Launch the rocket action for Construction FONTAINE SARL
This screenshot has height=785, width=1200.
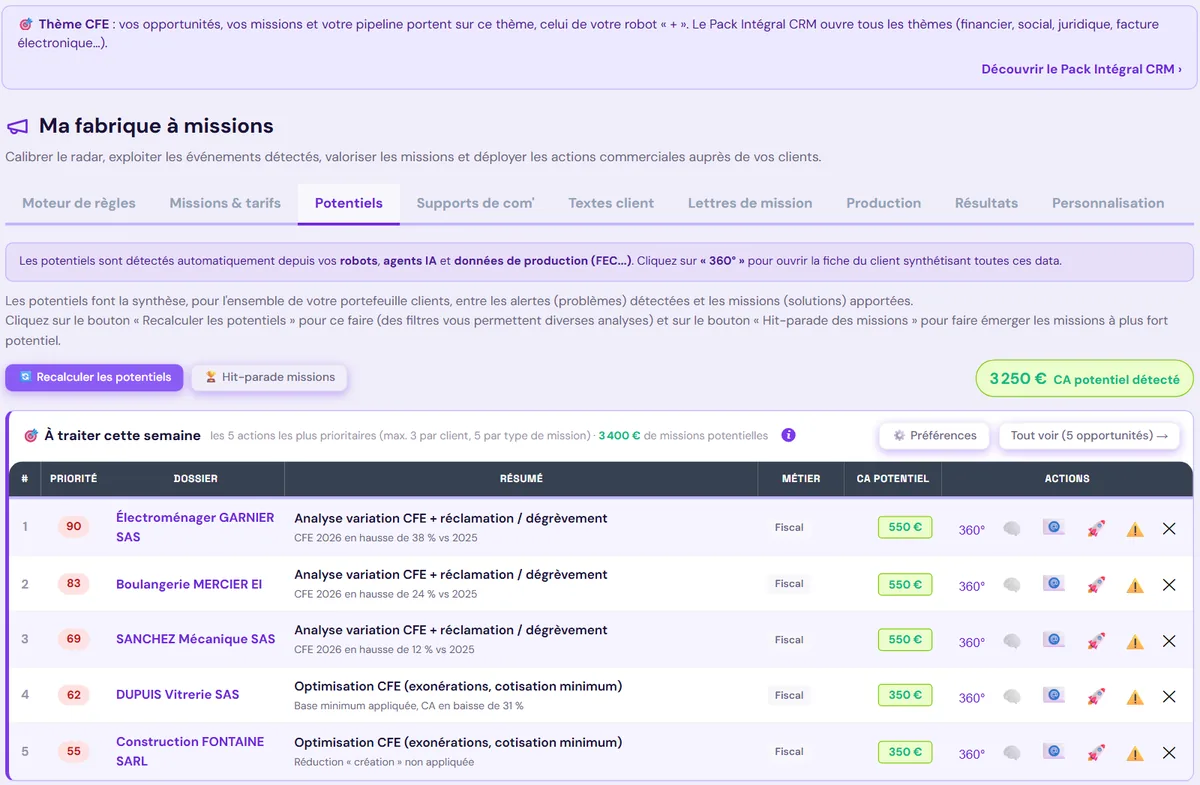pyautogui.click(x=1096, y=752)
